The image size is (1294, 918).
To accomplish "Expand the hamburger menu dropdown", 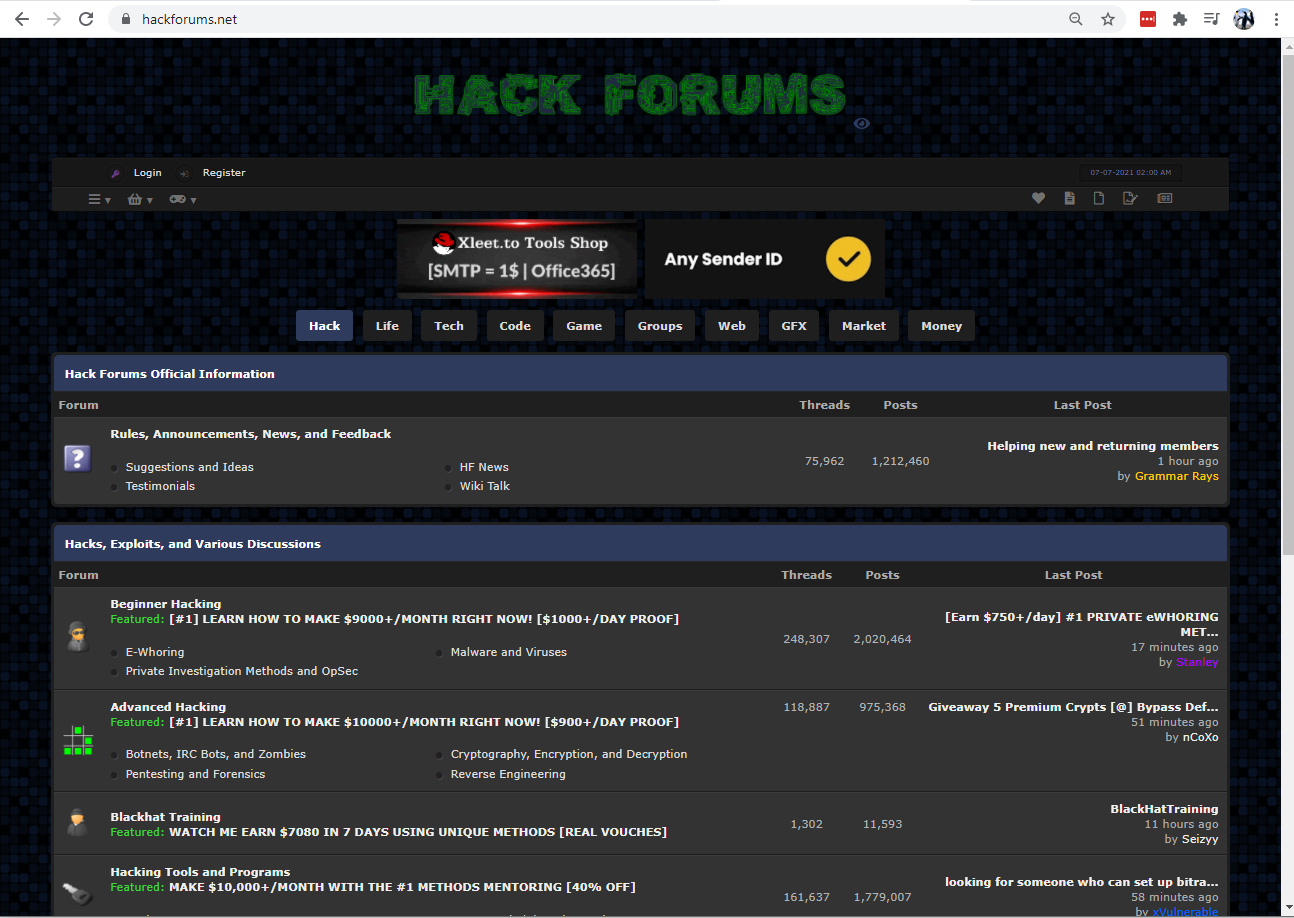I will (x=99, y=200).
